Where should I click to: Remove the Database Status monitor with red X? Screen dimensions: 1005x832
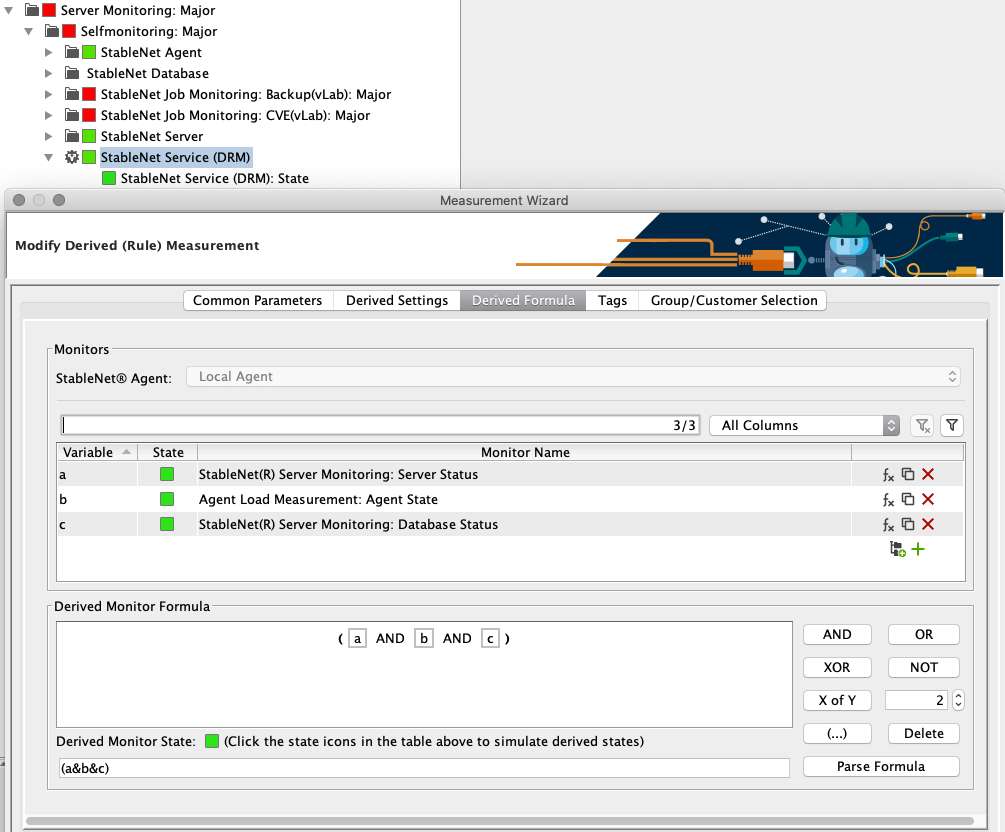(927, 524)
